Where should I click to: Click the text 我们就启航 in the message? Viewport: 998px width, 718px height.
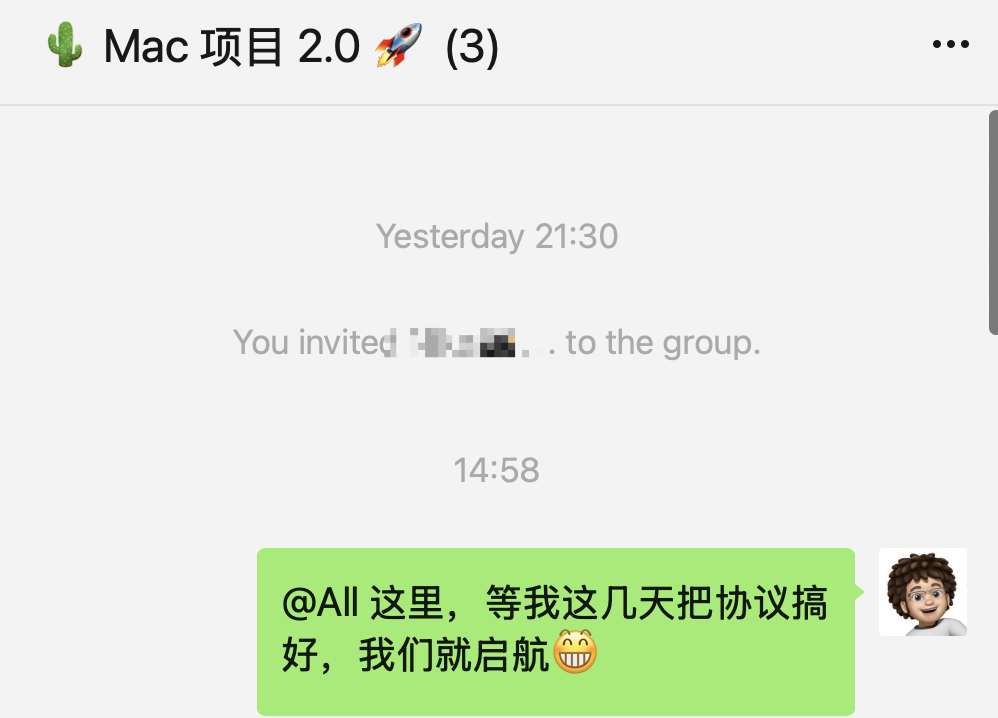tap(454, 654)
